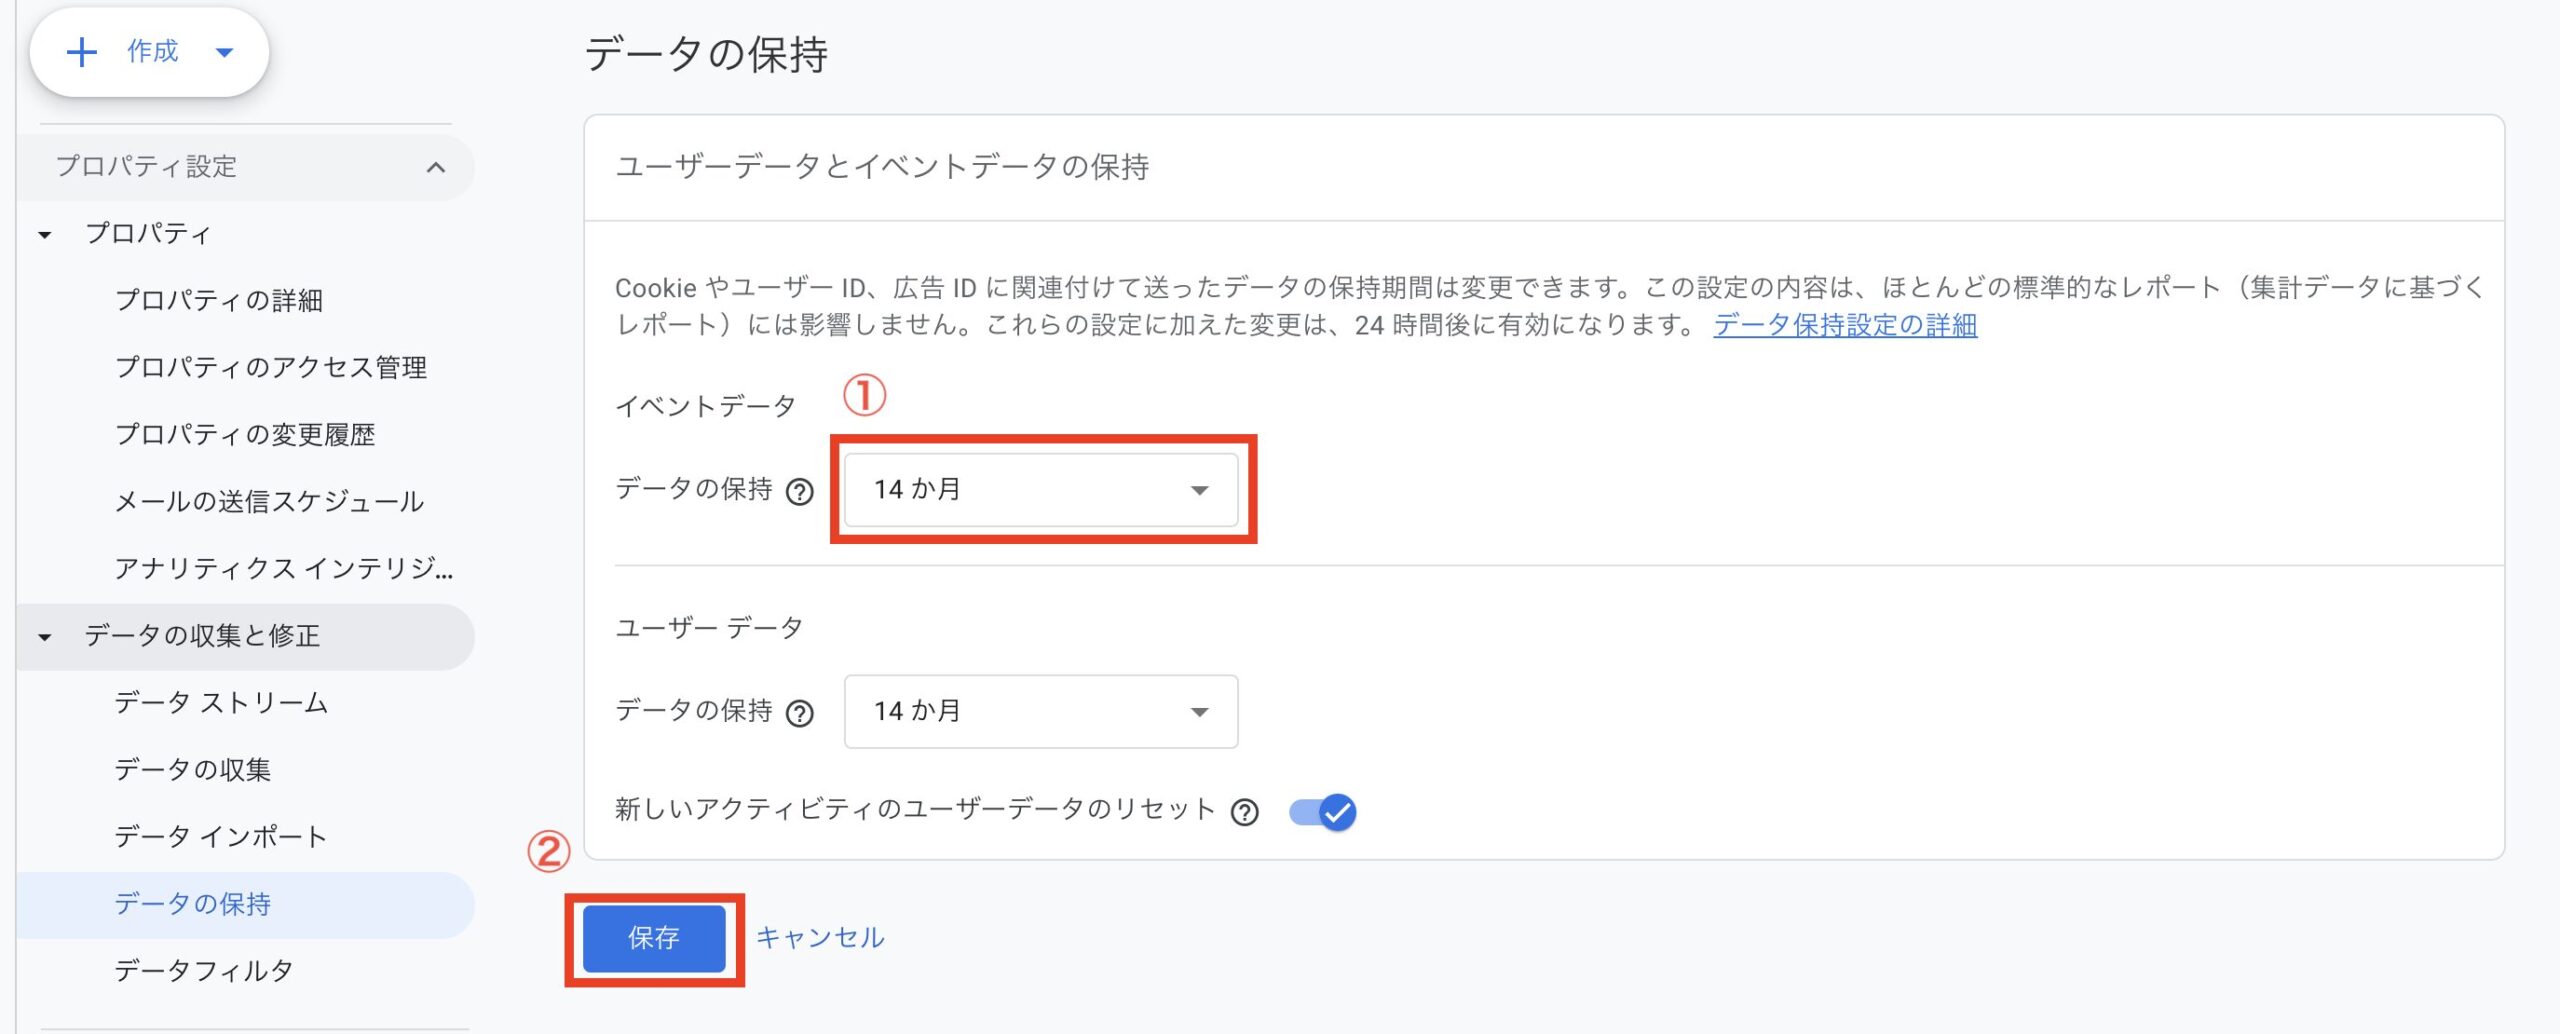
Task: Select データの保持 in sidebar
Action: click(246, 904)
